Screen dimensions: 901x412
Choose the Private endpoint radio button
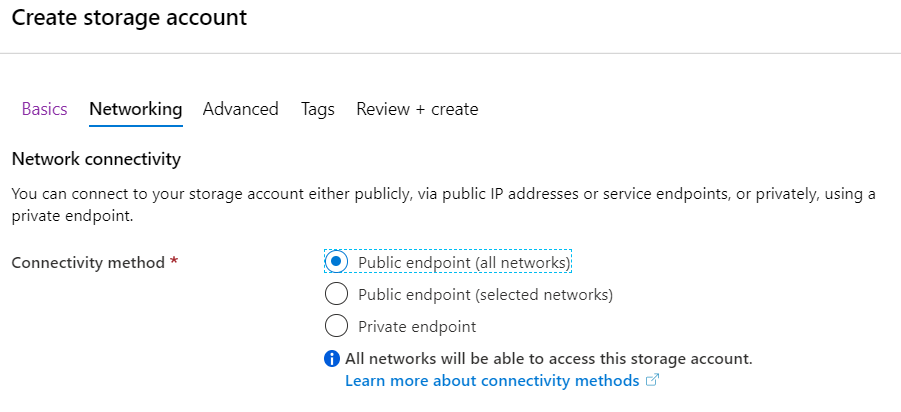tap(336, 326)
